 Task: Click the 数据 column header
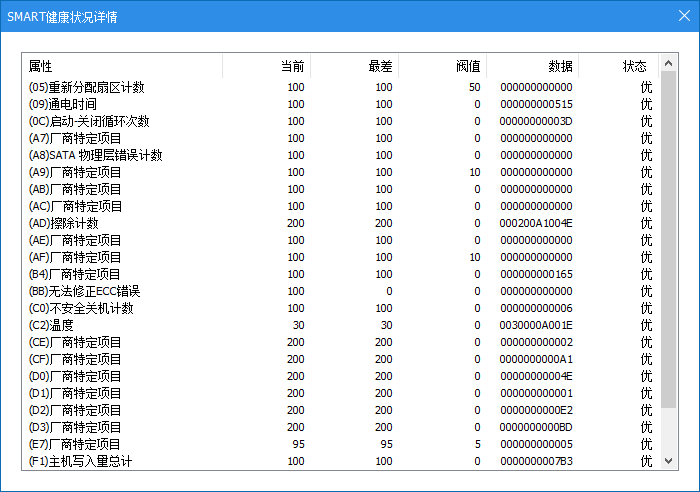[560, 66]
